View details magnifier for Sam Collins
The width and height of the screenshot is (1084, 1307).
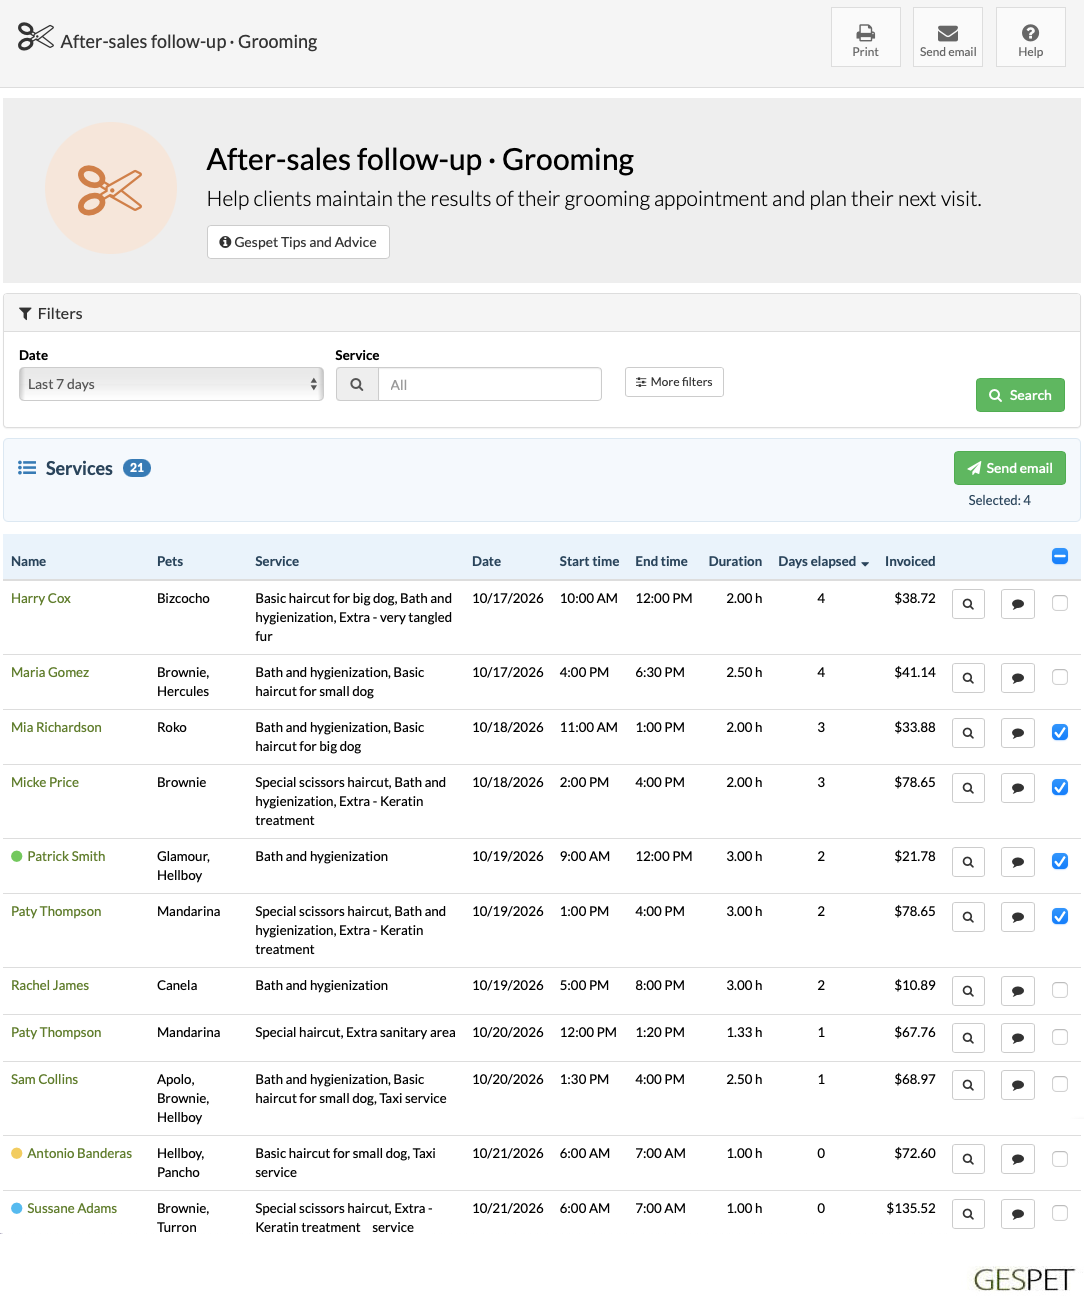pos(968,1085)
